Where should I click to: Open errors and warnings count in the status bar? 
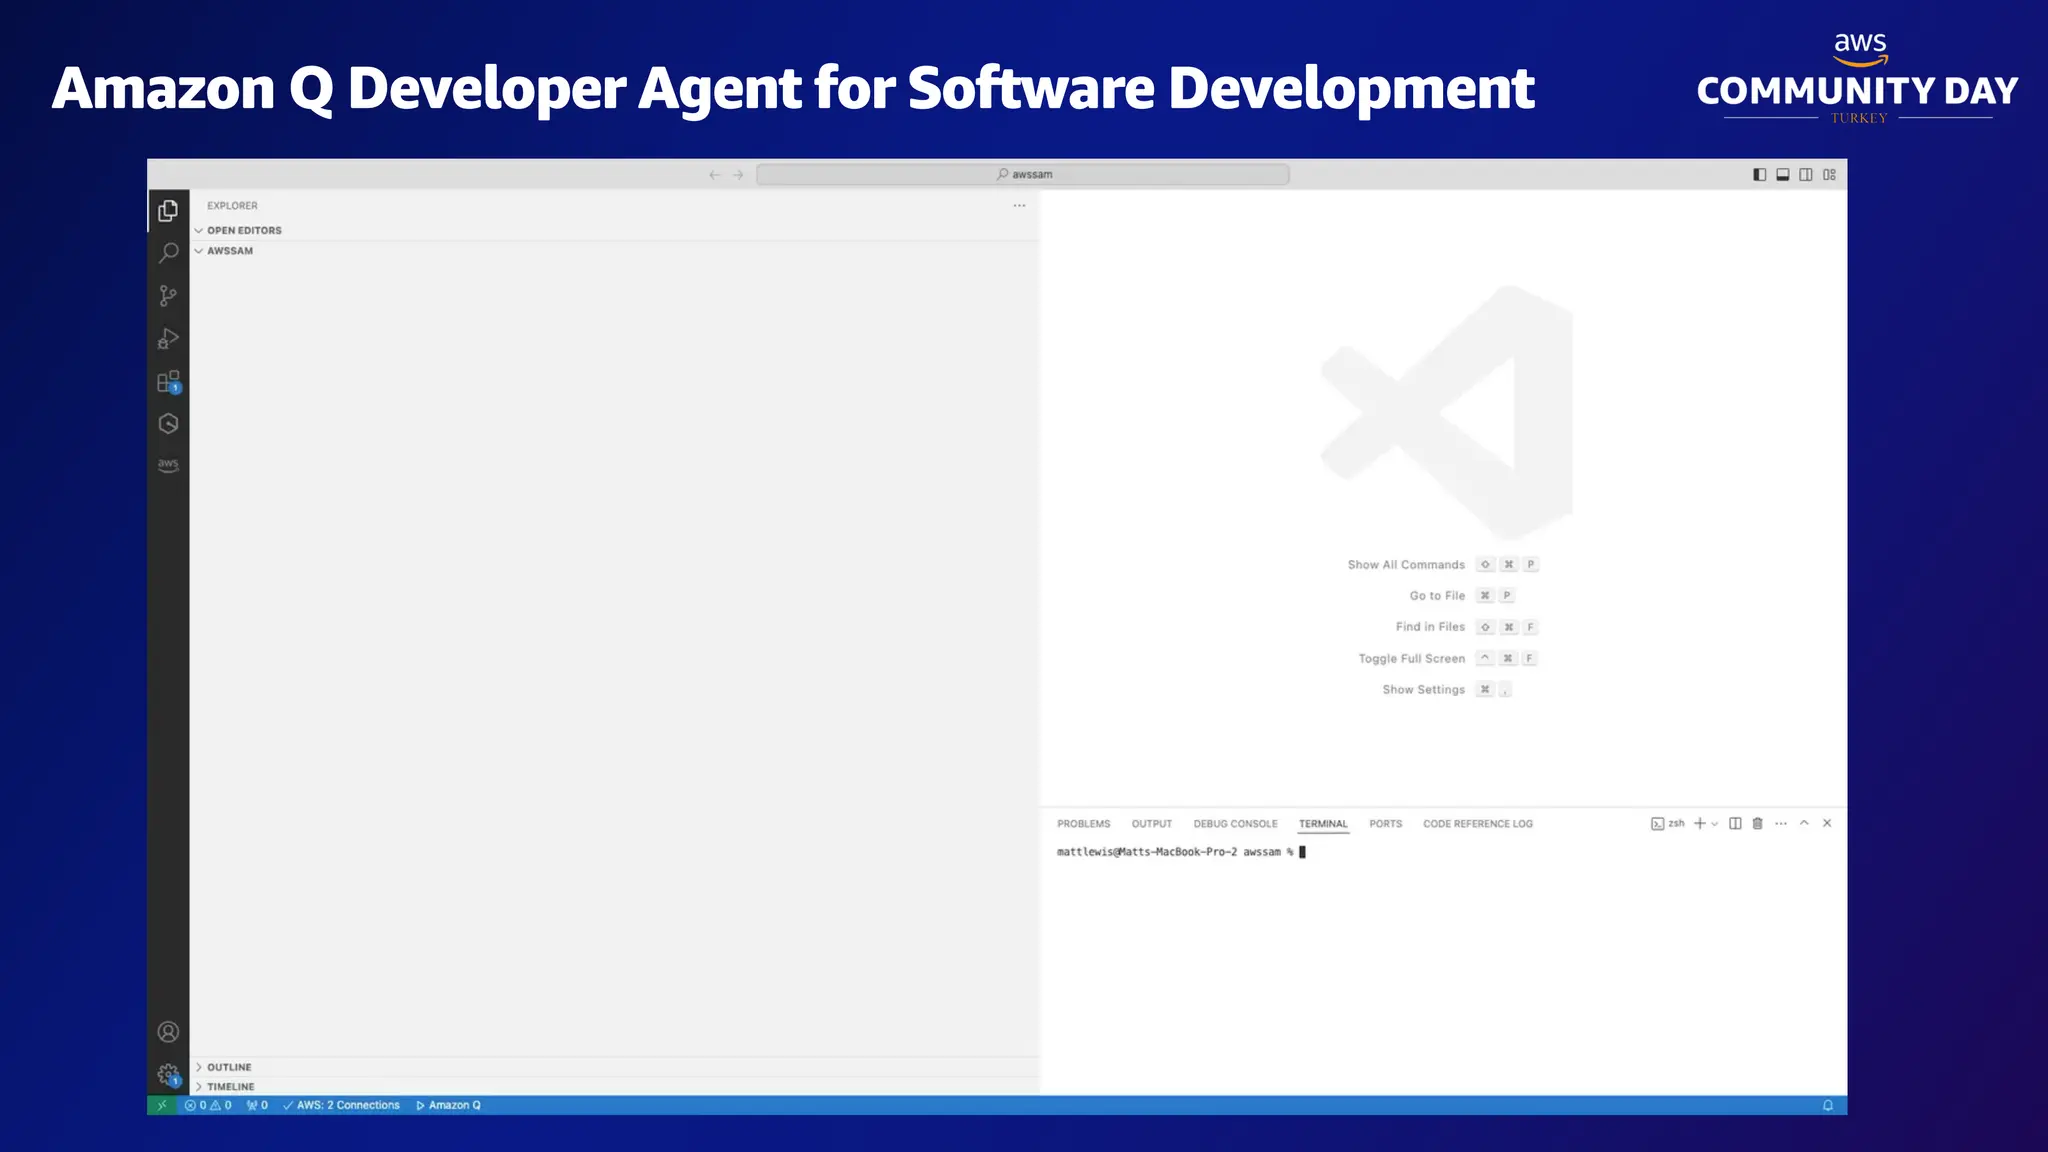(x=208, y=1105)
